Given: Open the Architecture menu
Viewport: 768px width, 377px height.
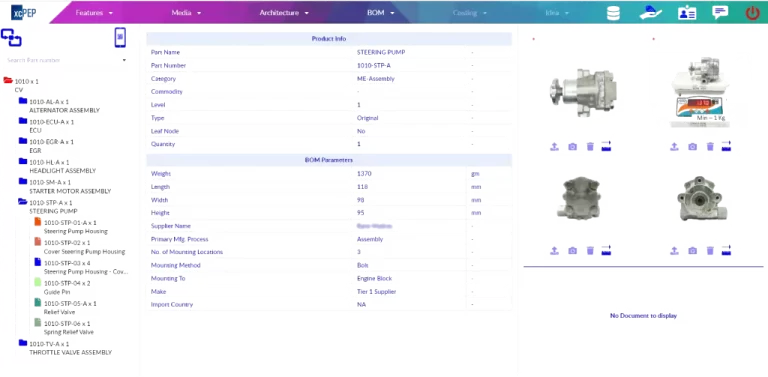Looking at the screenshot, I should tap(284, 13).
